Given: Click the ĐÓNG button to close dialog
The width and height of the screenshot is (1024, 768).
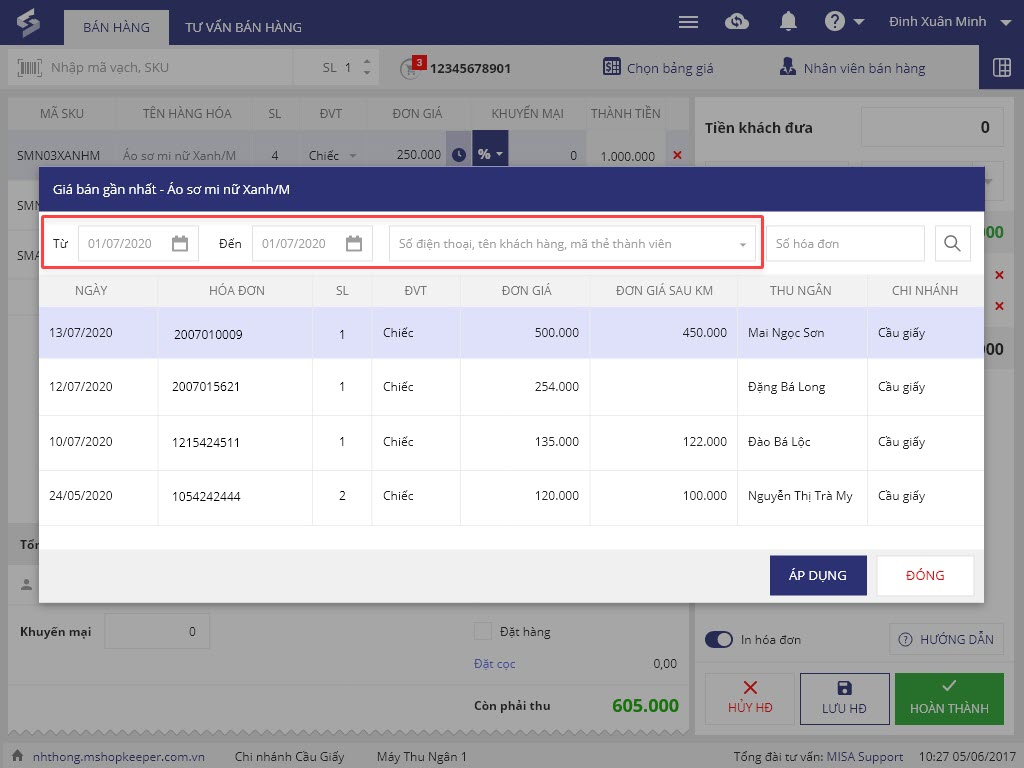Looking at the screenshot, I should 924,575.
